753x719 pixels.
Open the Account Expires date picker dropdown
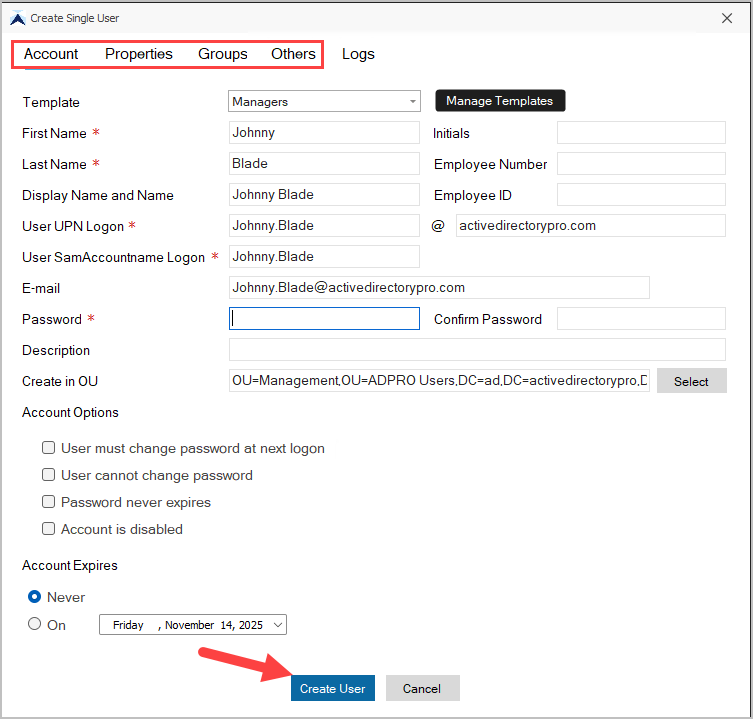277,625
